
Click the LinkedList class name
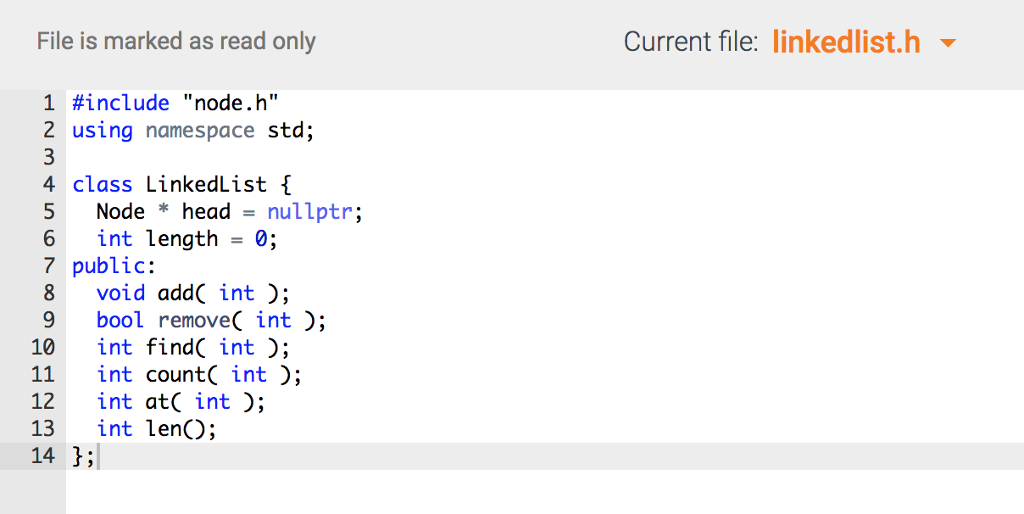coord(206,185)
